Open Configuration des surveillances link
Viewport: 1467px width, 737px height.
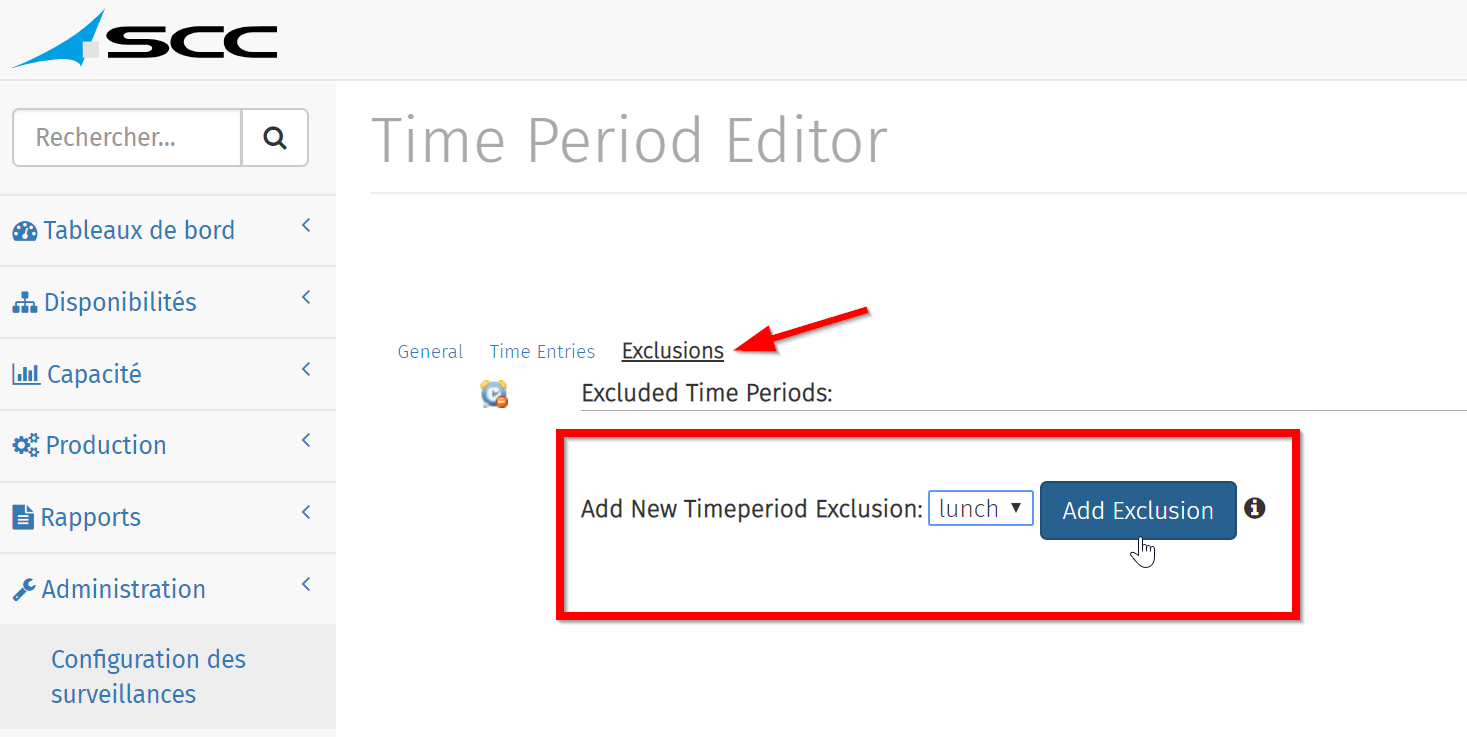pyautogui.click(x=149, y=677)
